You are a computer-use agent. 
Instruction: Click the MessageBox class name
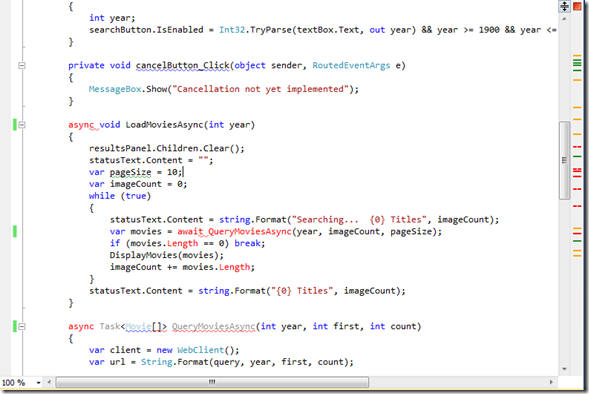point(115,89)
